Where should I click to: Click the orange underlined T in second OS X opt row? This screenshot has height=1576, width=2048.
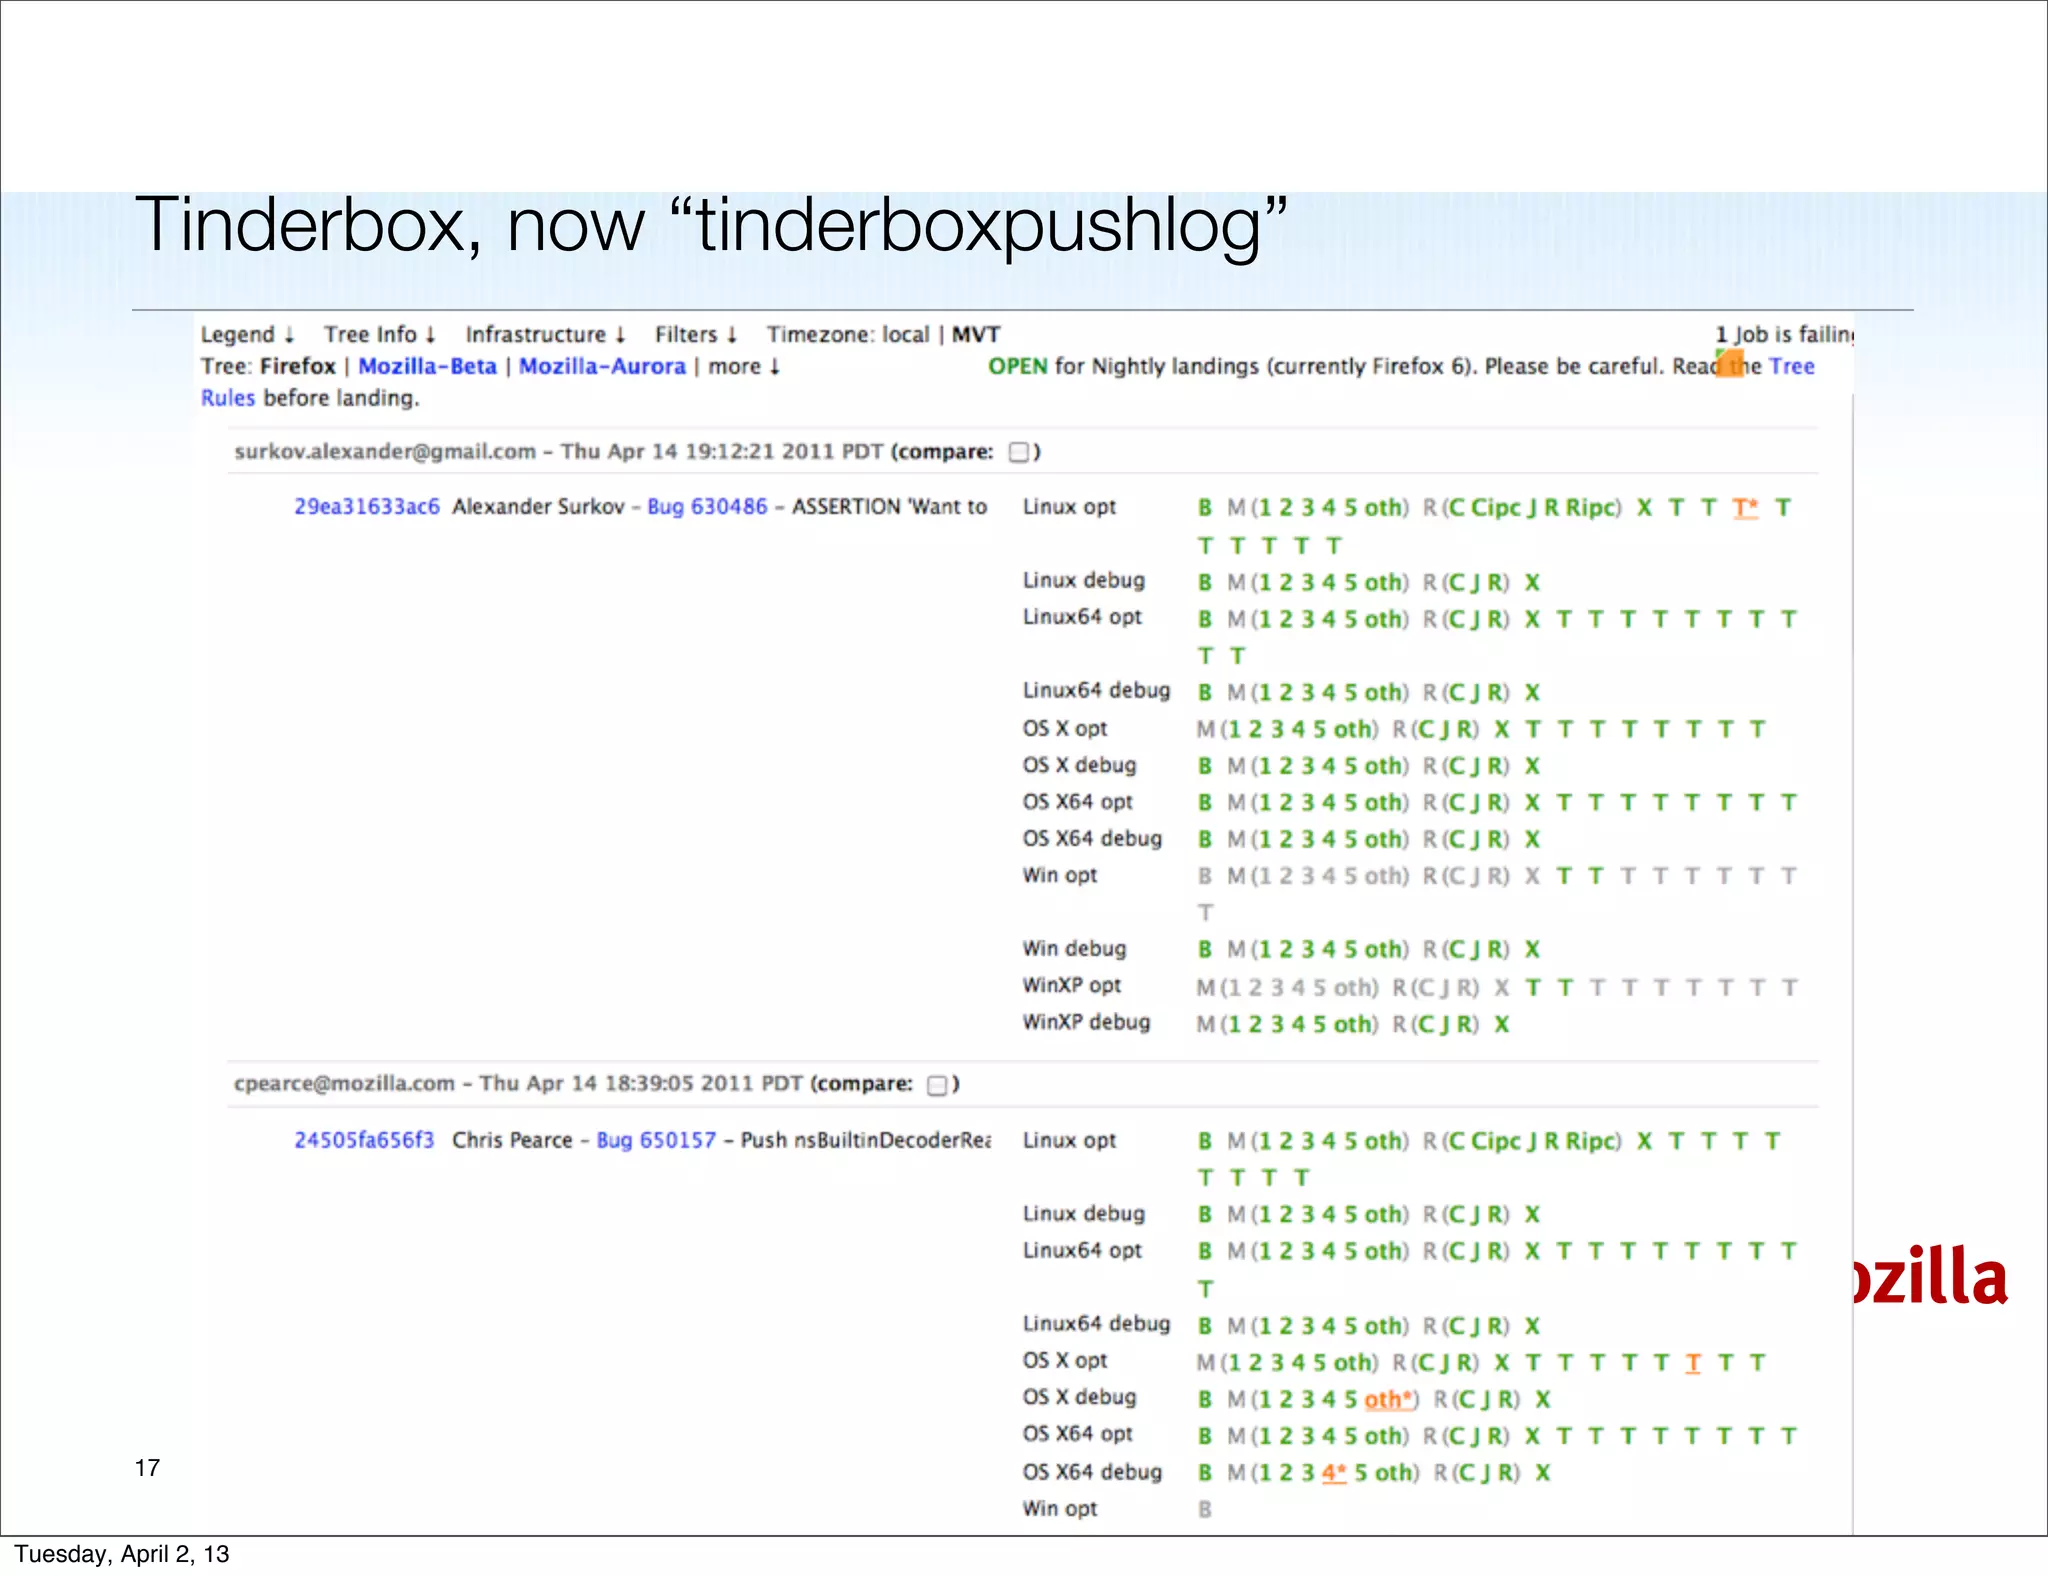(x=1692, y=1363)
